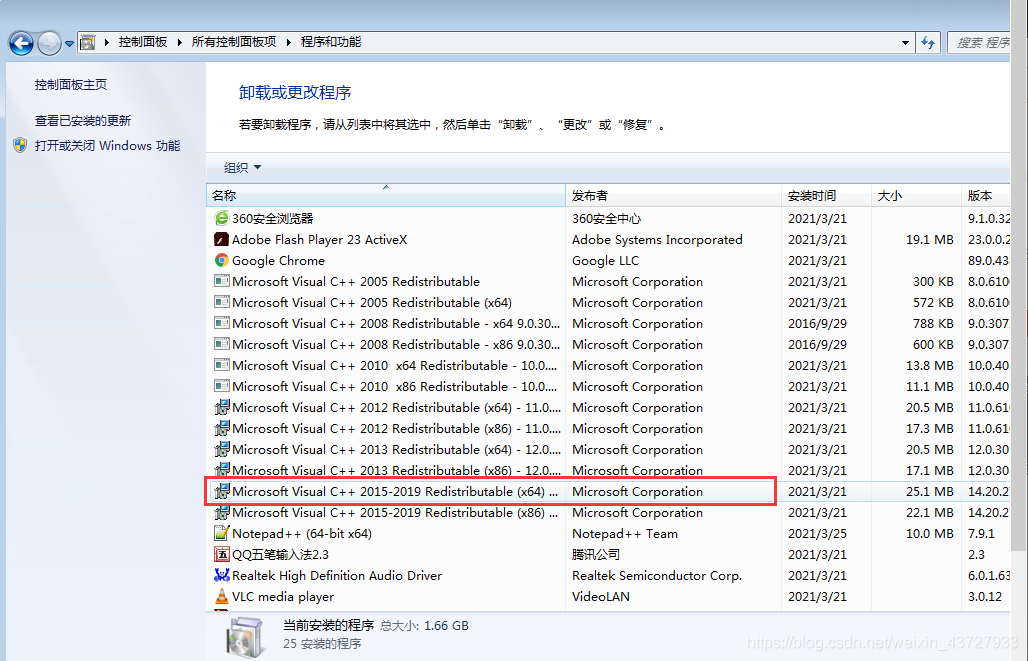1028x661 pixels.
Task: Expand arrow after 控制面板 breadcrumb
Action: point(180,43)
